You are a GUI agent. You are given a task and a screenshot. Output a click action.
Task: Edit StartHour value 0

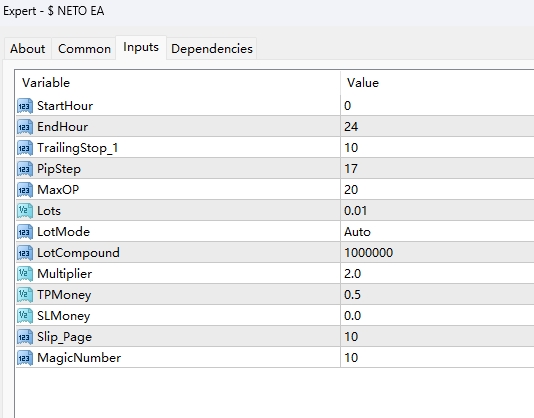(x=437, y=106)
